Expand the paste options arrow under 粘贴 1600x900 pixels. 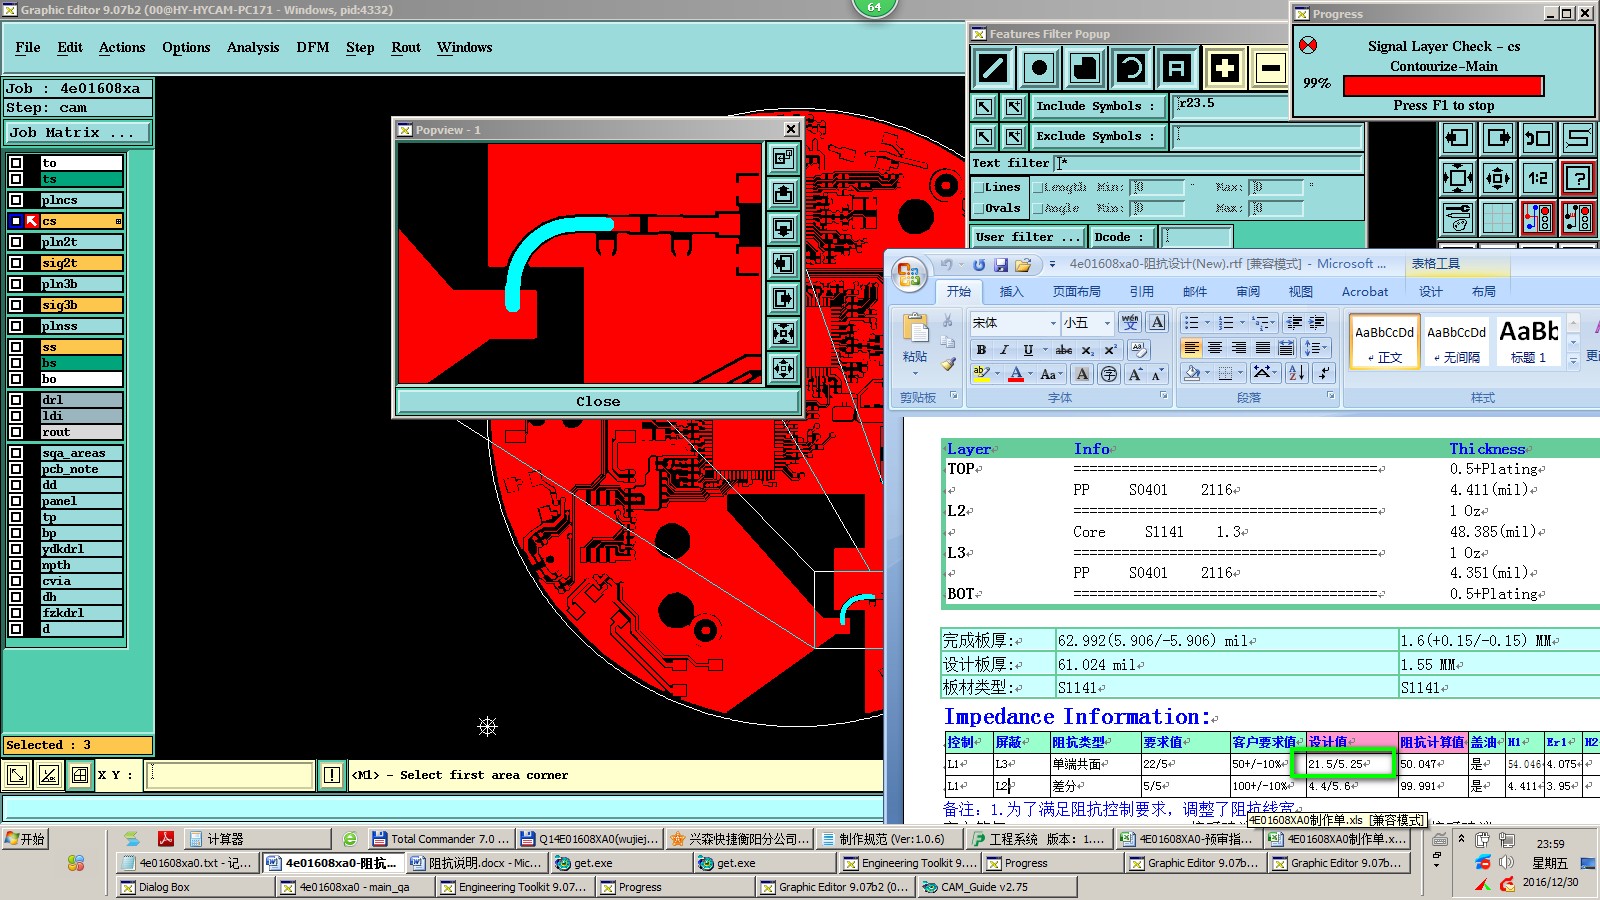[x=915, y=373]
